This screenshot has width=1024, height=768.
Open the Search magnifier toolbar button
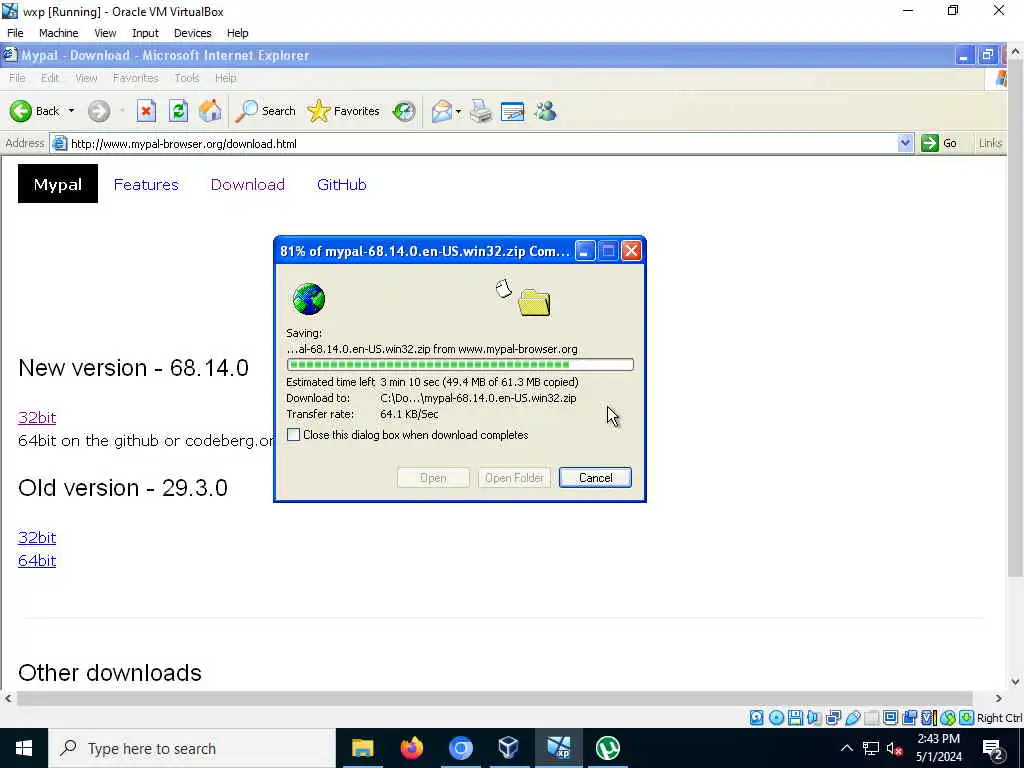point(266,111)
